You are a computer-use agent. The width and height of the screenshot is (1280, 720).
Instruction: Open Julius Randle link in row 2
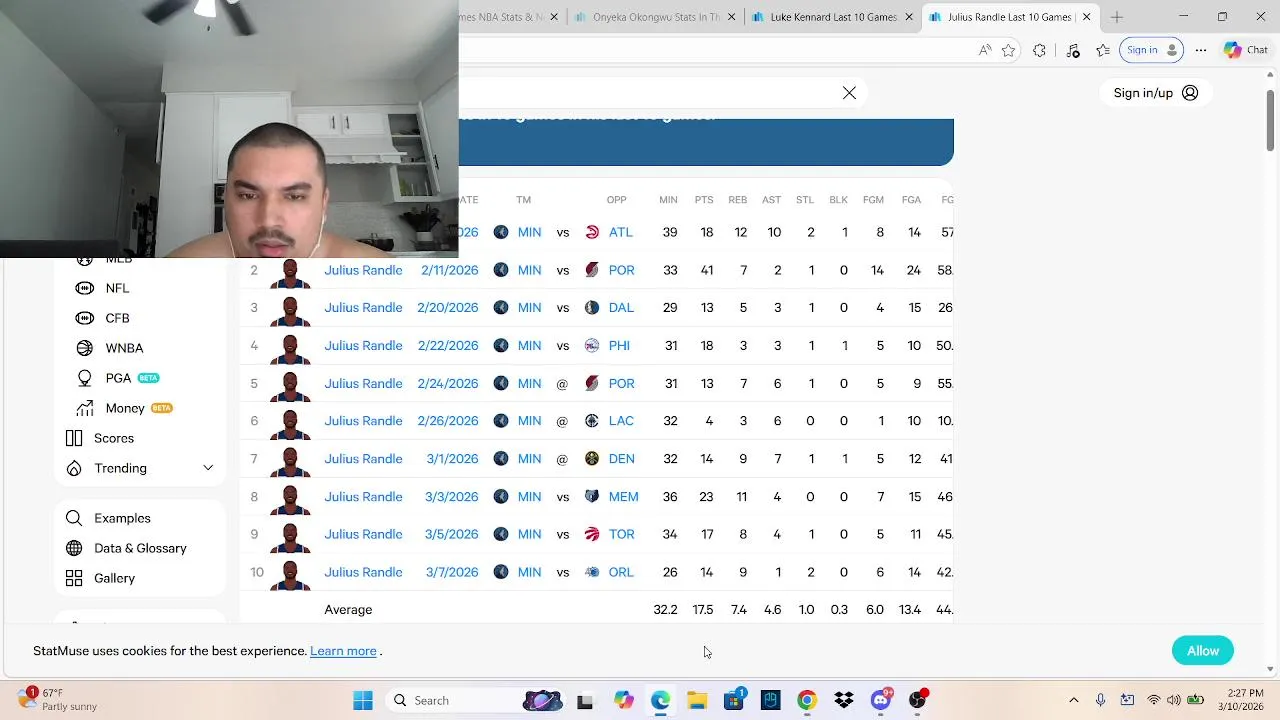(363, 270)
